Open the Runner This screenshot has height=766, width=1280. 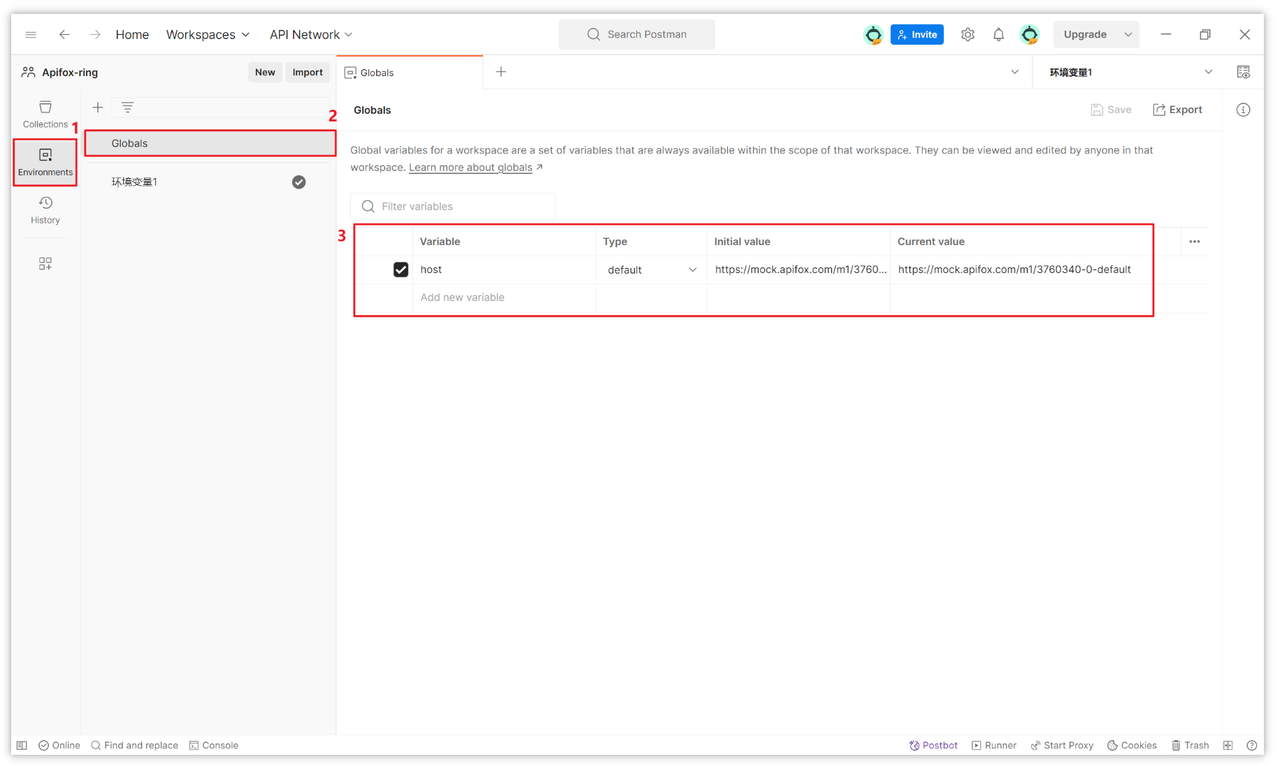993,745
